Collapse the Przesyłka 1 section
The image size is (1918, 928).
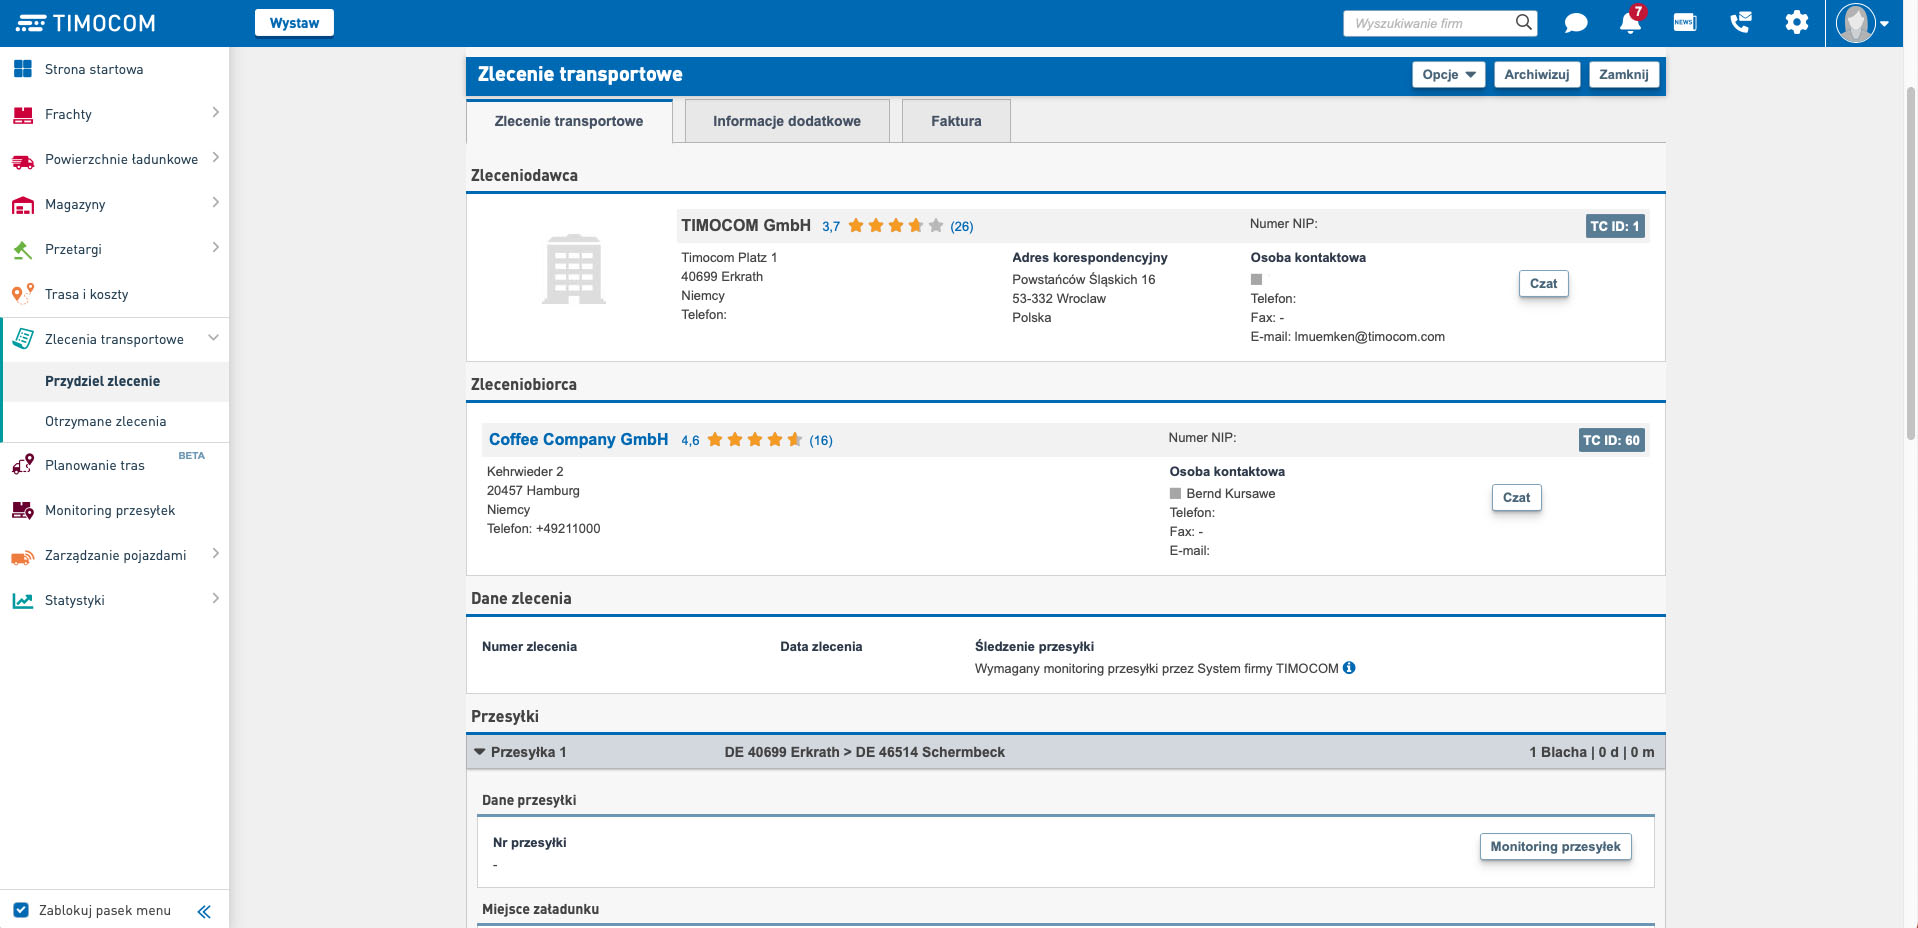point(480,752)
